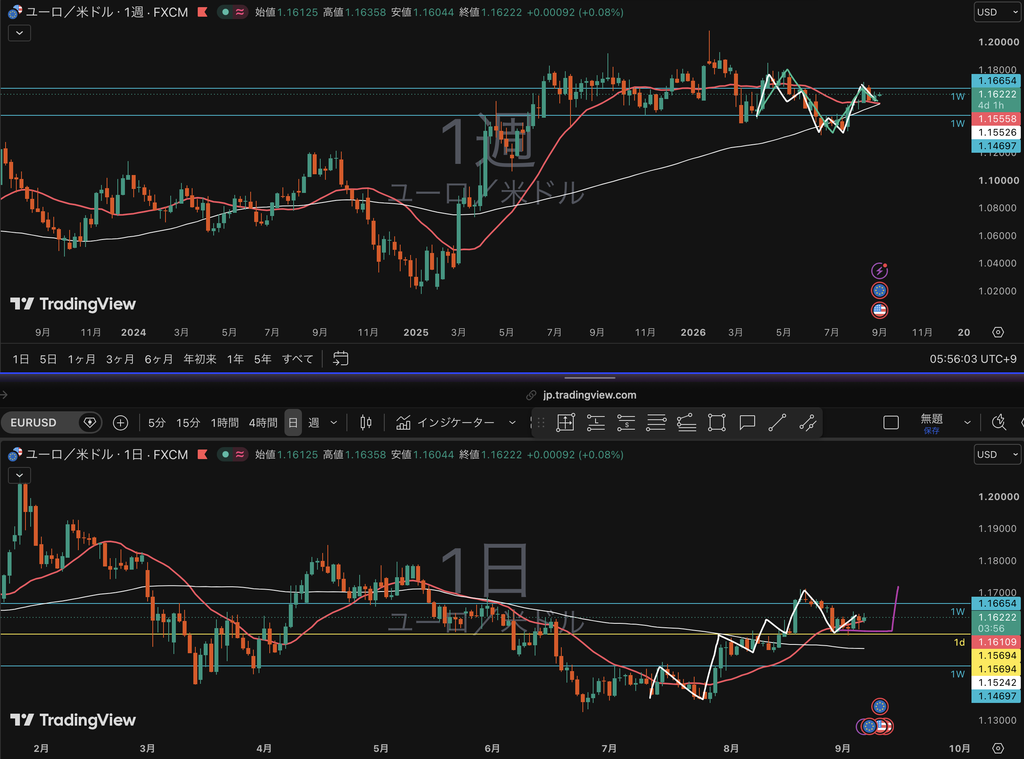Switch to the 4時間 timeframe
This screenshot has height=759, width=1024.
pyautogui.click(x=263, y=423)
